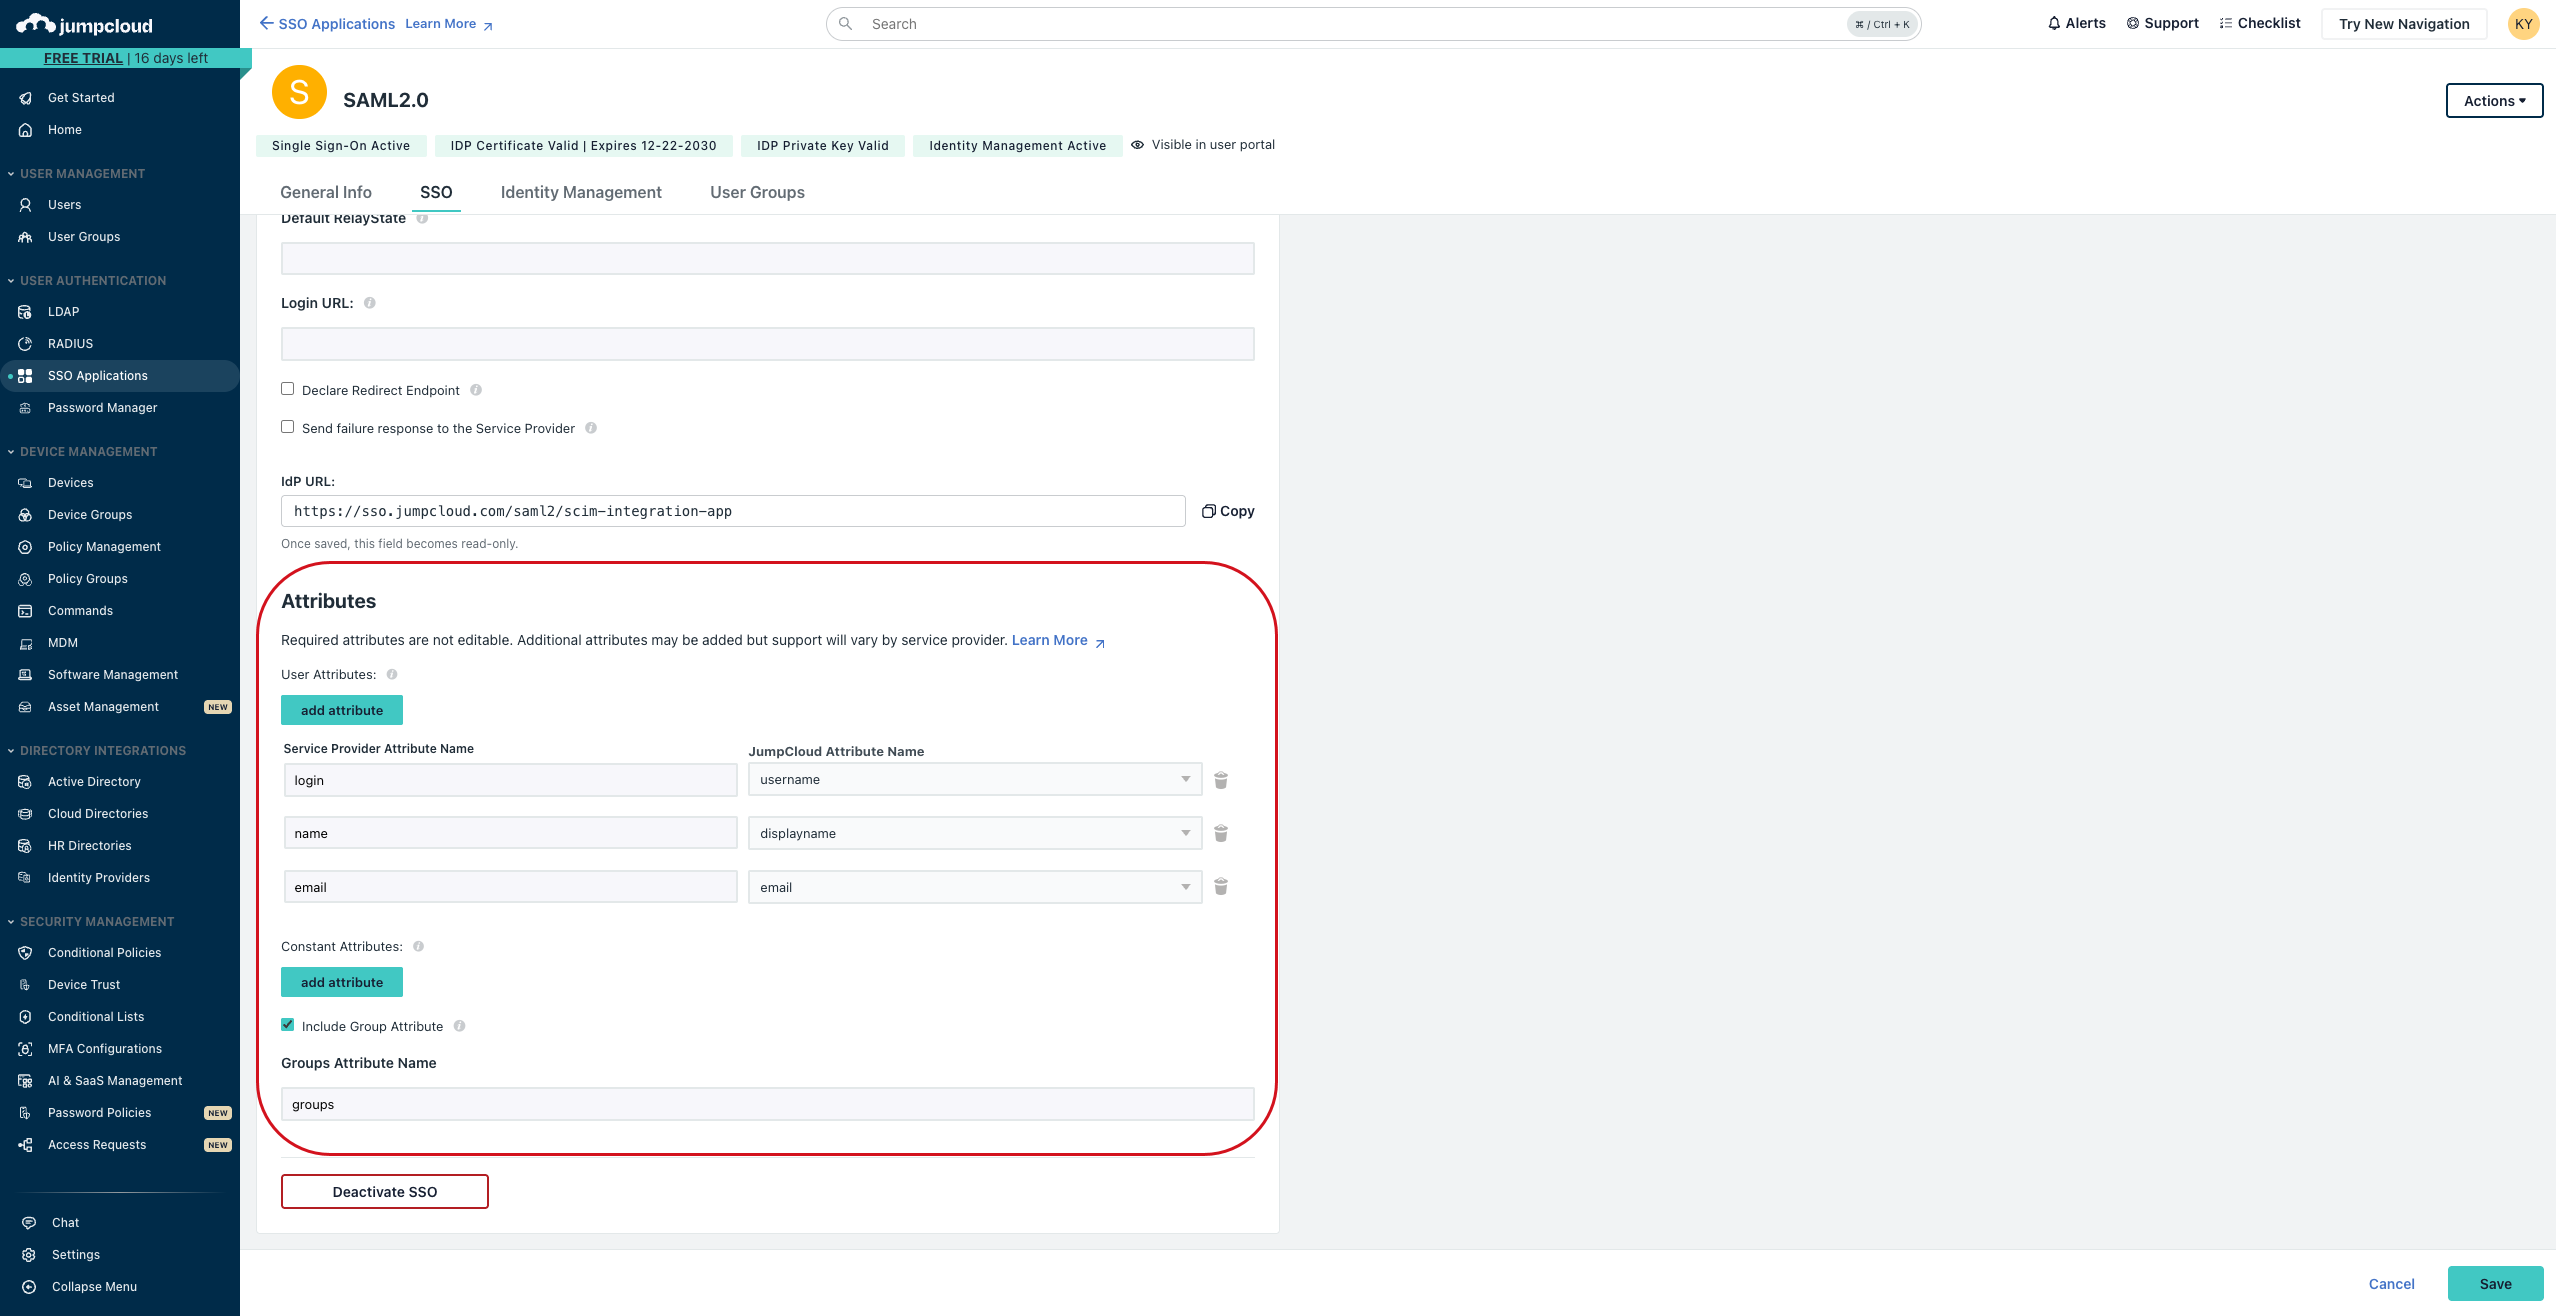
Task: Open Alerts bell in top bar
Action: point(2077,23)
